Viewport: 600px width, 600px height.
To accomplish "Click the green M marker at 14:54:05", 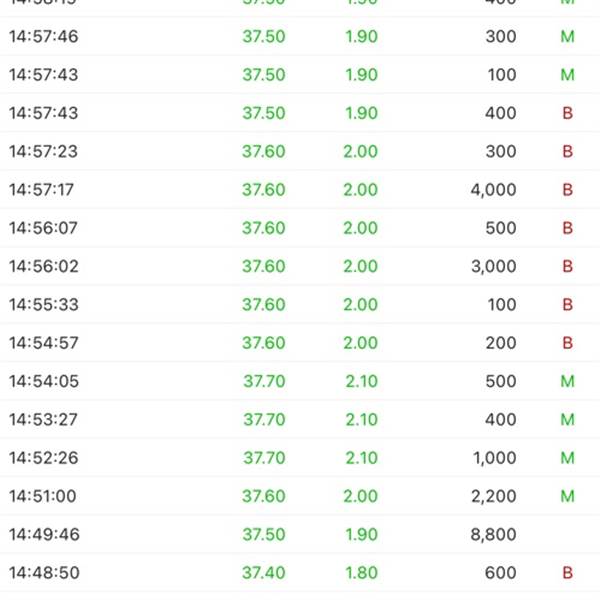I will (x=567, y=381).
